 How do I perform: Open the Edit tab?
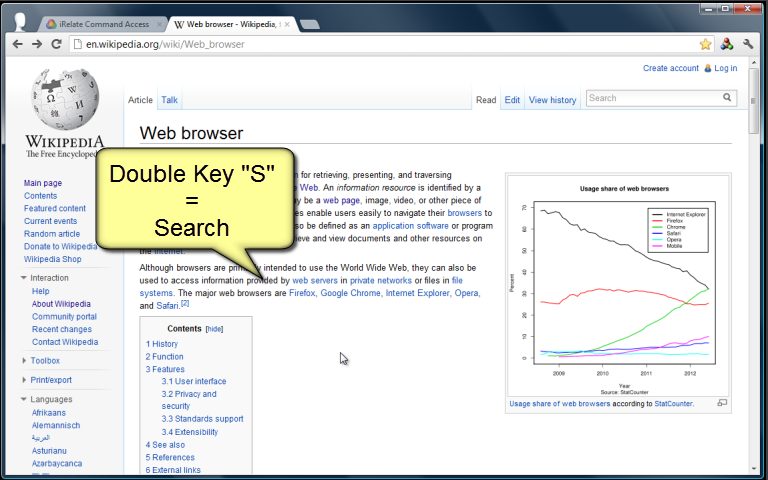coord(512,100)
